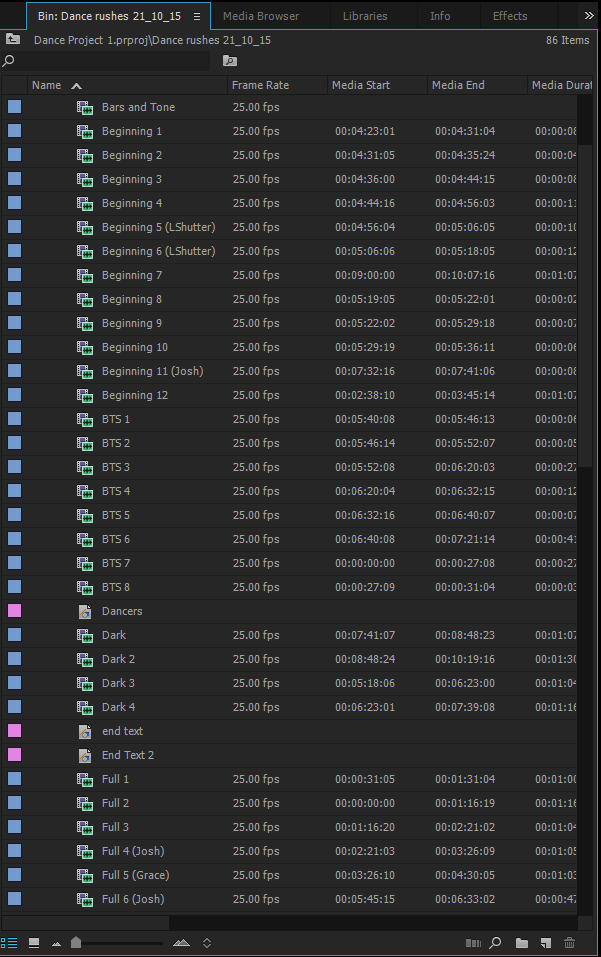601x957 pixels.
Task: Select the Beginning 5 (LShutter) clip
Action: 159,227
